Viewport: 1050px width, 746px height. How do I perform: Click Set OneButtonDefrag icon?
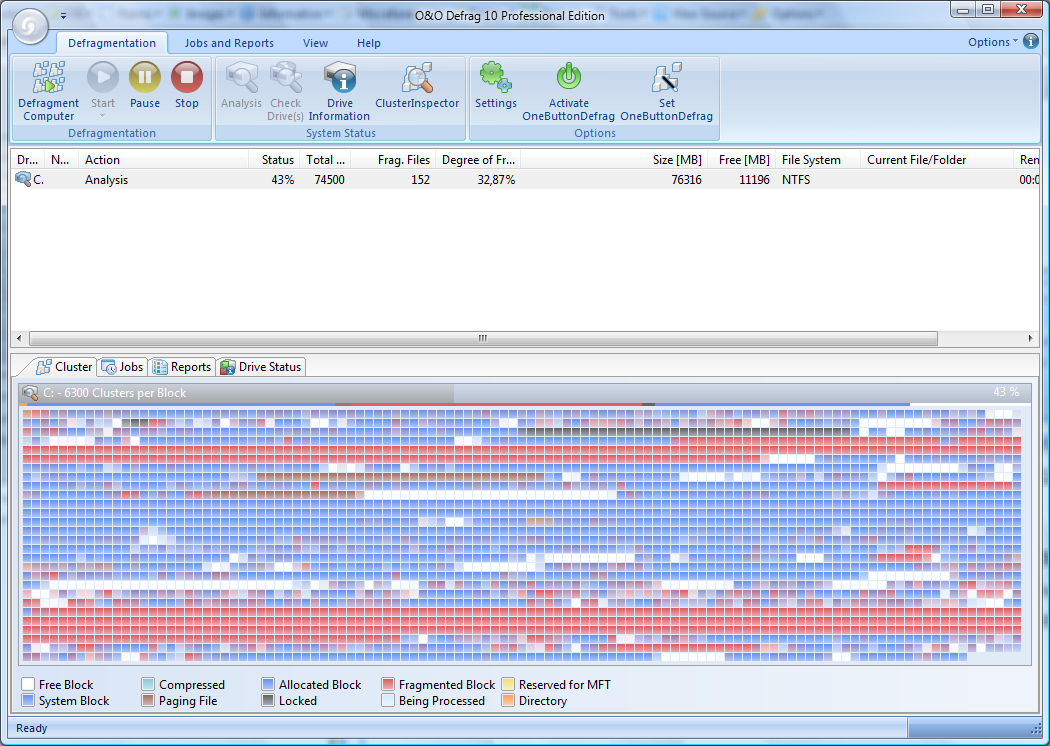[666, 77]
